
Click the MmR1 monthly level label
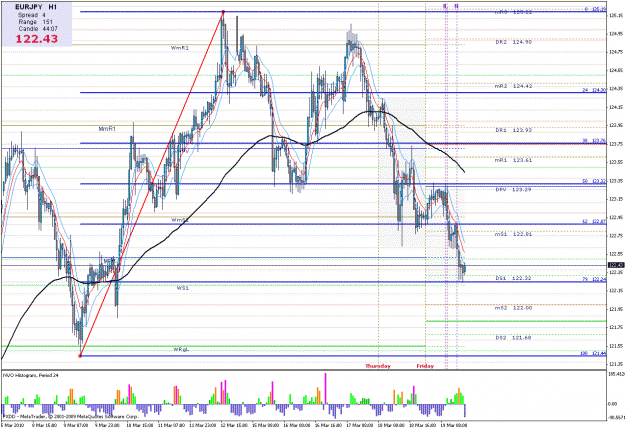[107, 129]
